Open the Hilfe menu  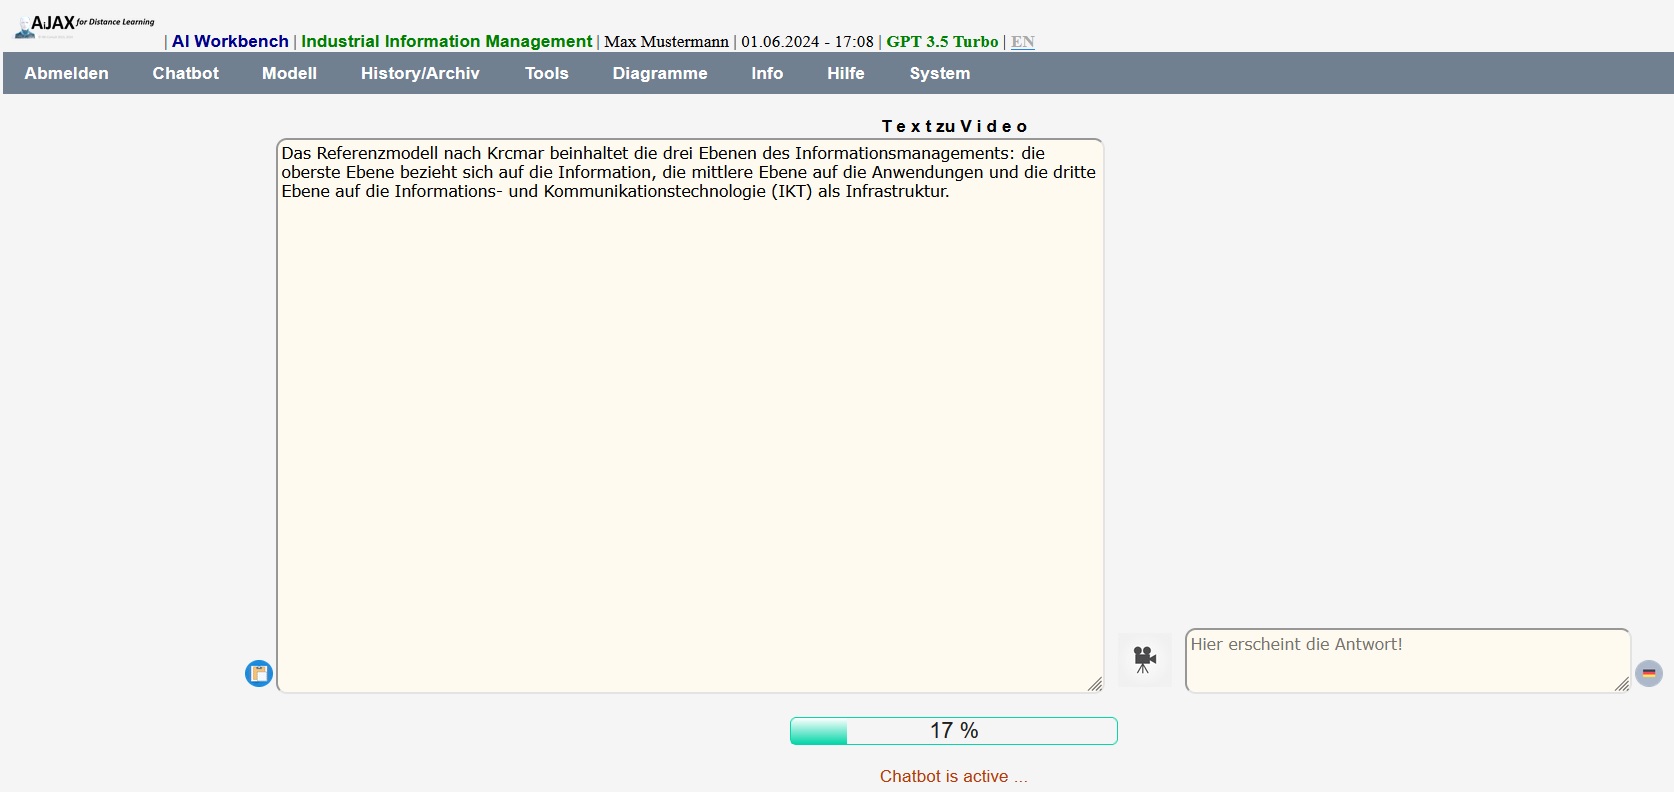[845, 73]
